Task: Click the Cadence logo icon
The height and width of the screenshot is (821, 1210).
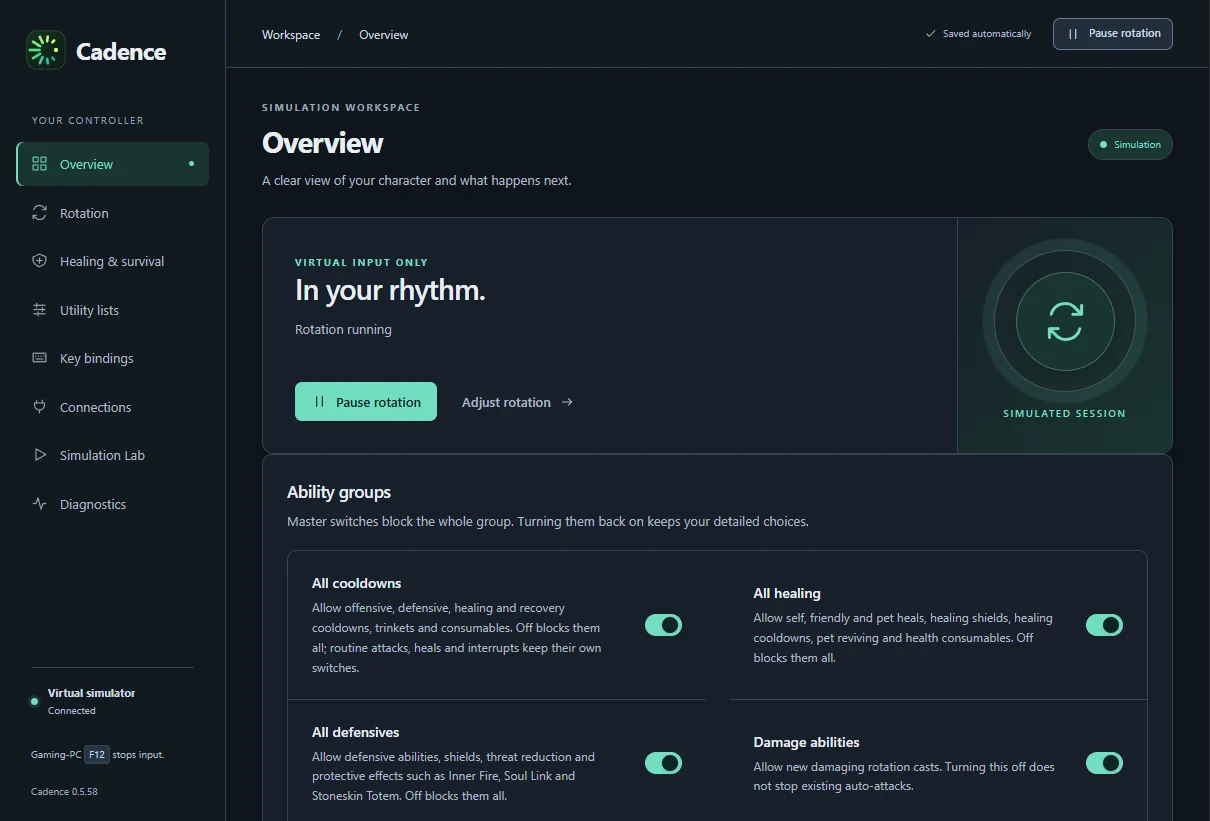Action: tap(46, 50)
